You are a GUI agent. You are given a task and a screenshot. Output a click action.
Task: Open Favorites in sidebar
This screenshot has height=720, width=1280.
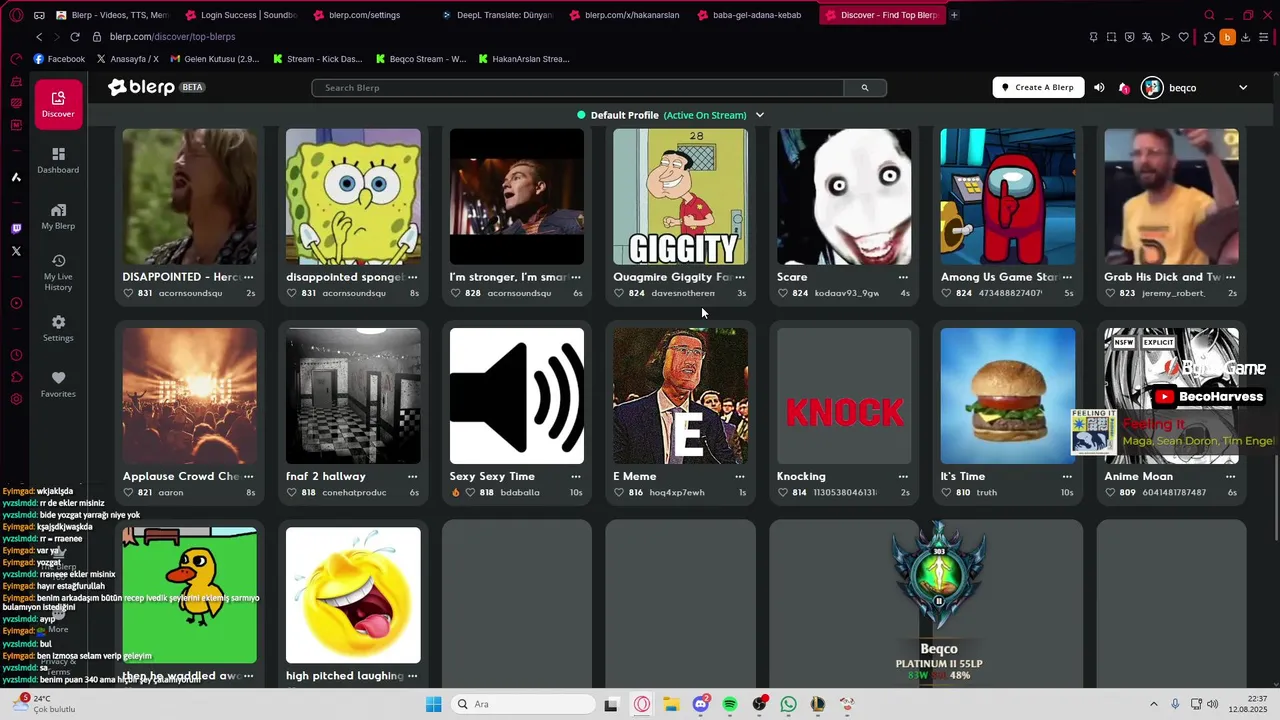58,384
